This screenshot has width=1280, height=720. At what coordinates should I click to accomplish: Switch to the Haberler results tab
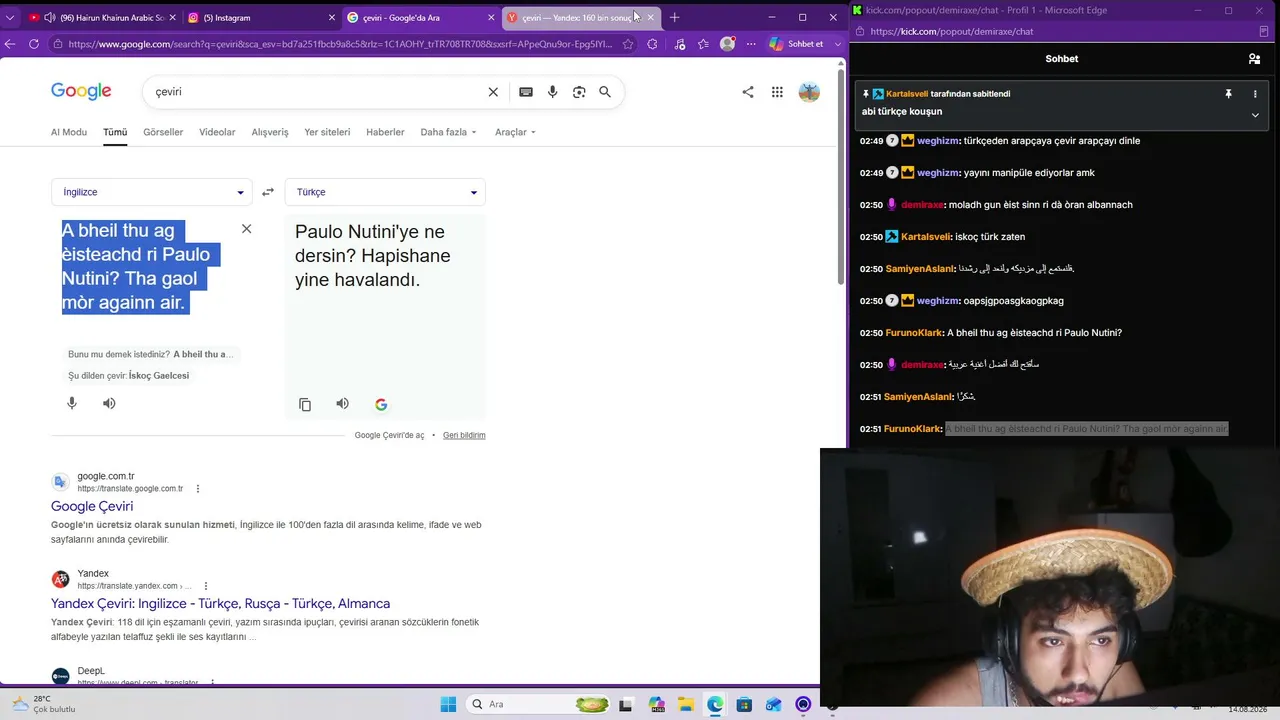point(385,132)
